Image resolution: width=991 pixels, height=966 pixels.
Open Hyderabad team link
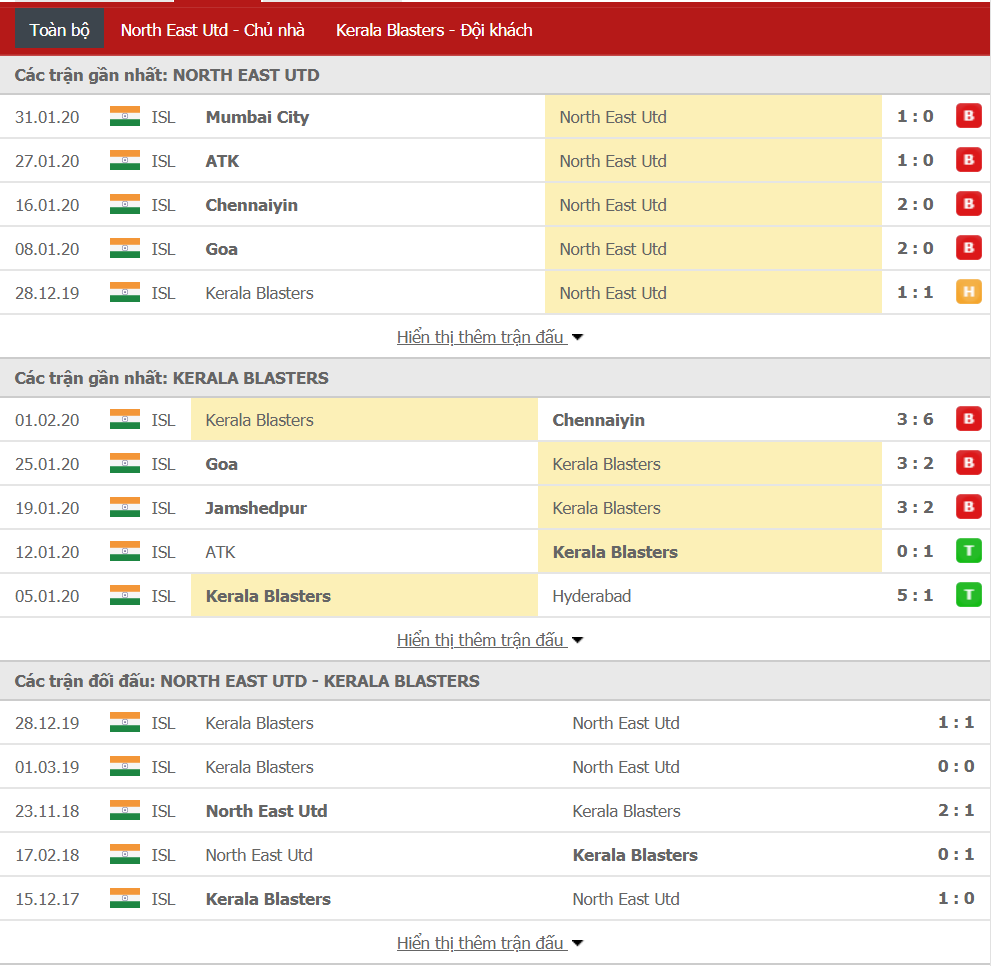pyautogui.click(x=592, y=596)
